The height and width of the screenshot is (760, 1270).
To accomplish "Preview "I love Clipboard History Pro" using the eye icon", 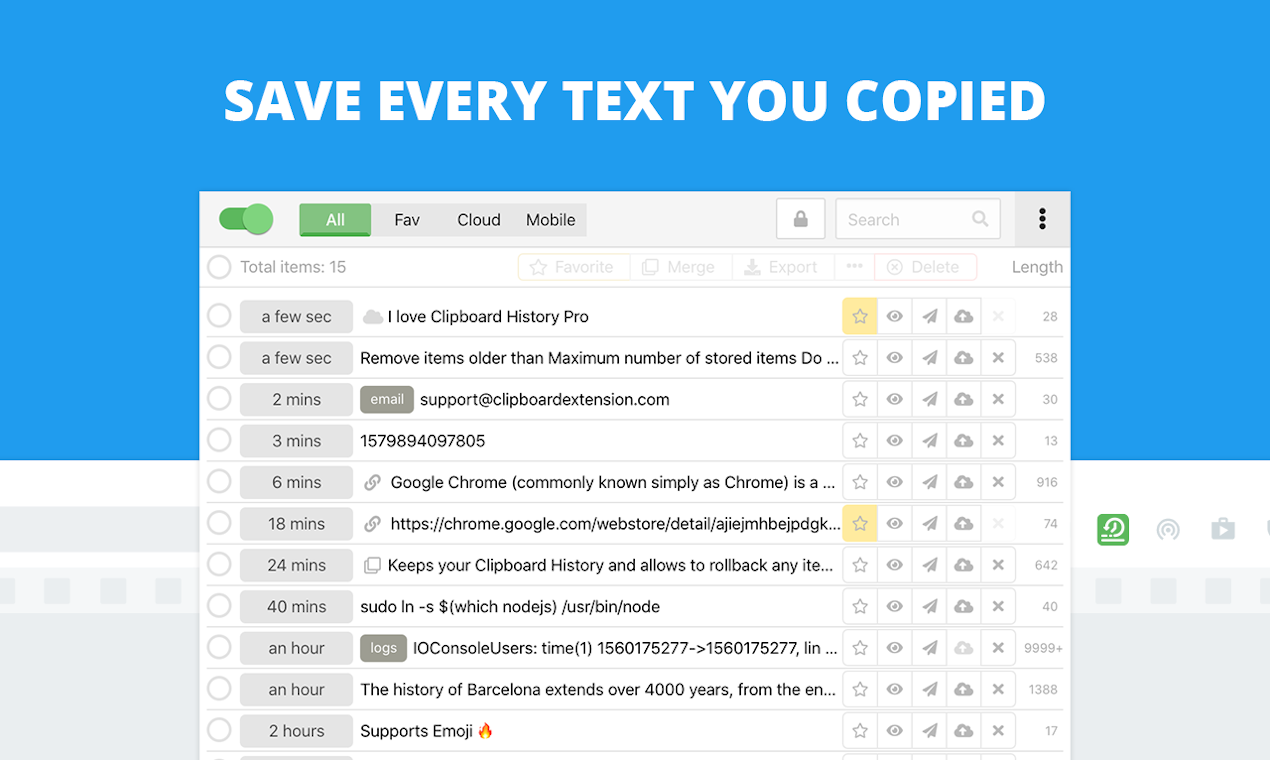I will [x=894, y=316].
